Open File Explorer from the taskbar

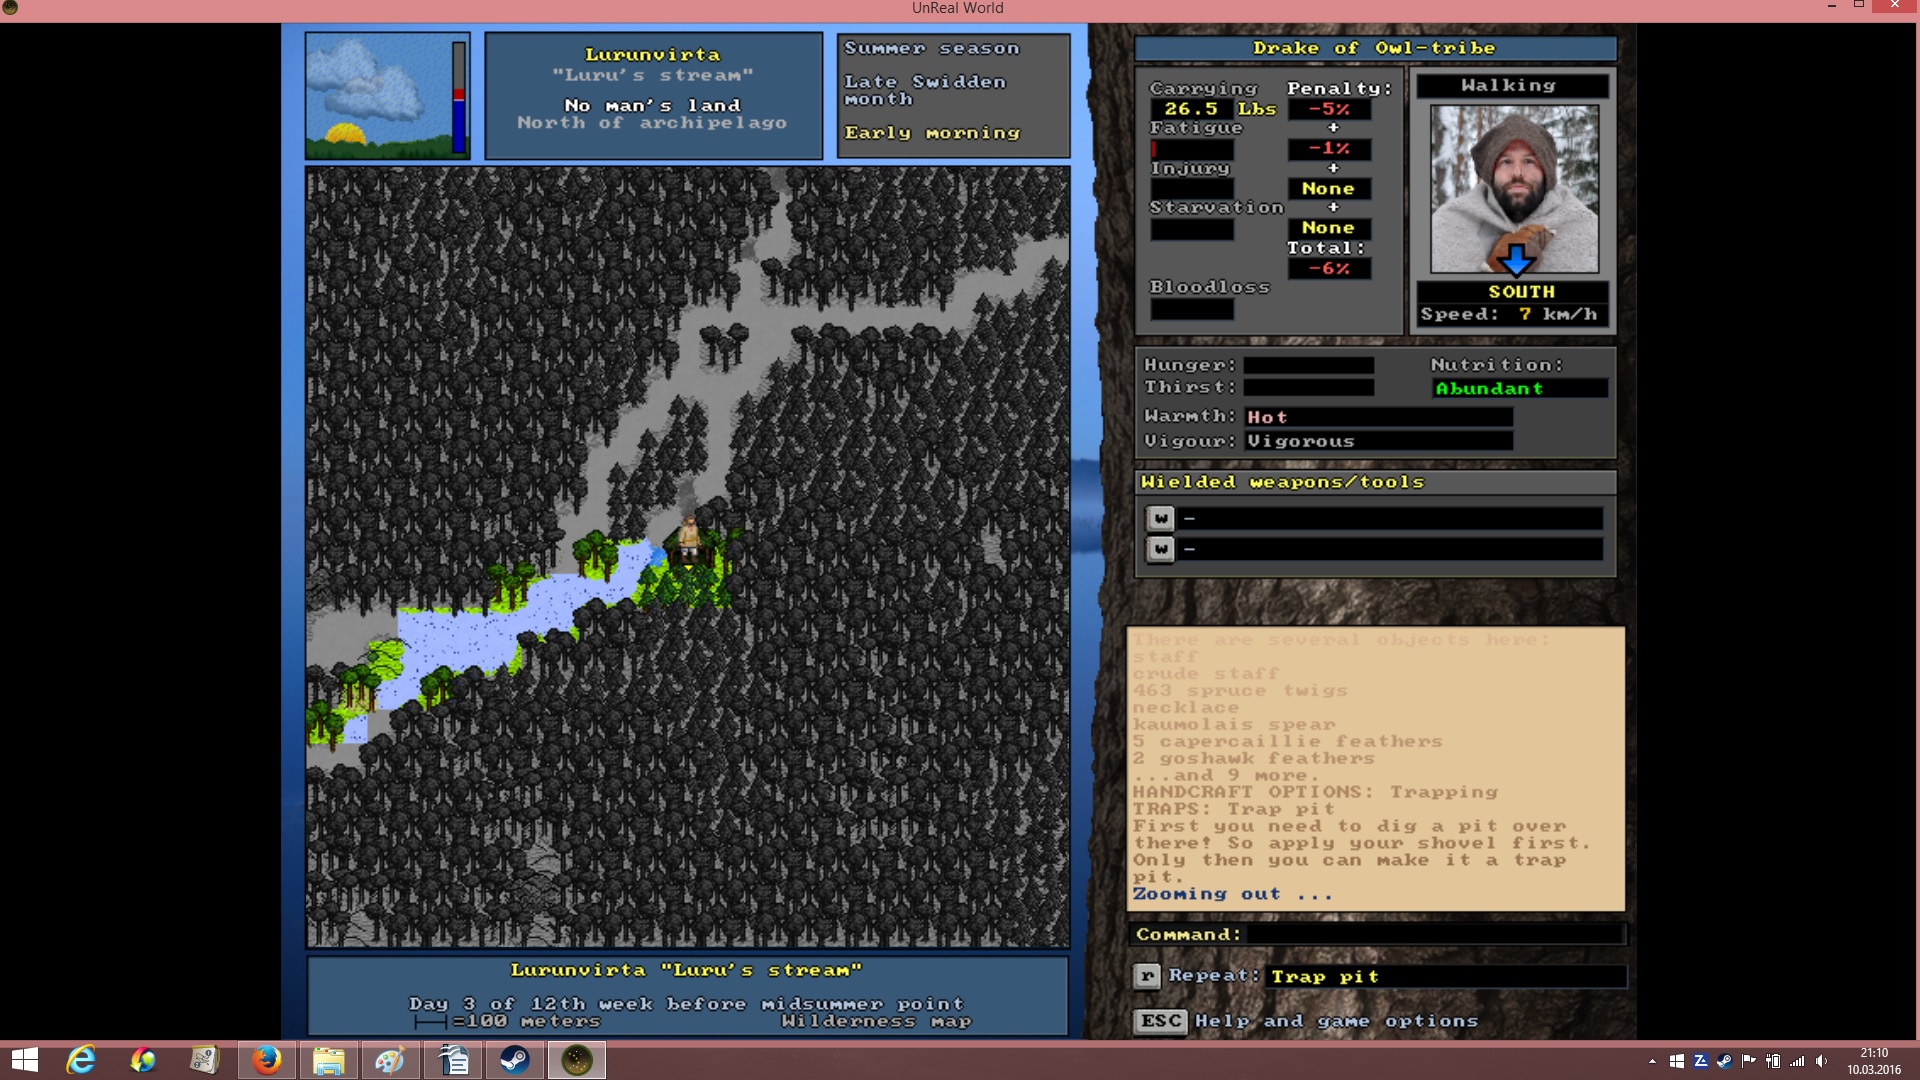coord(328,1060)
